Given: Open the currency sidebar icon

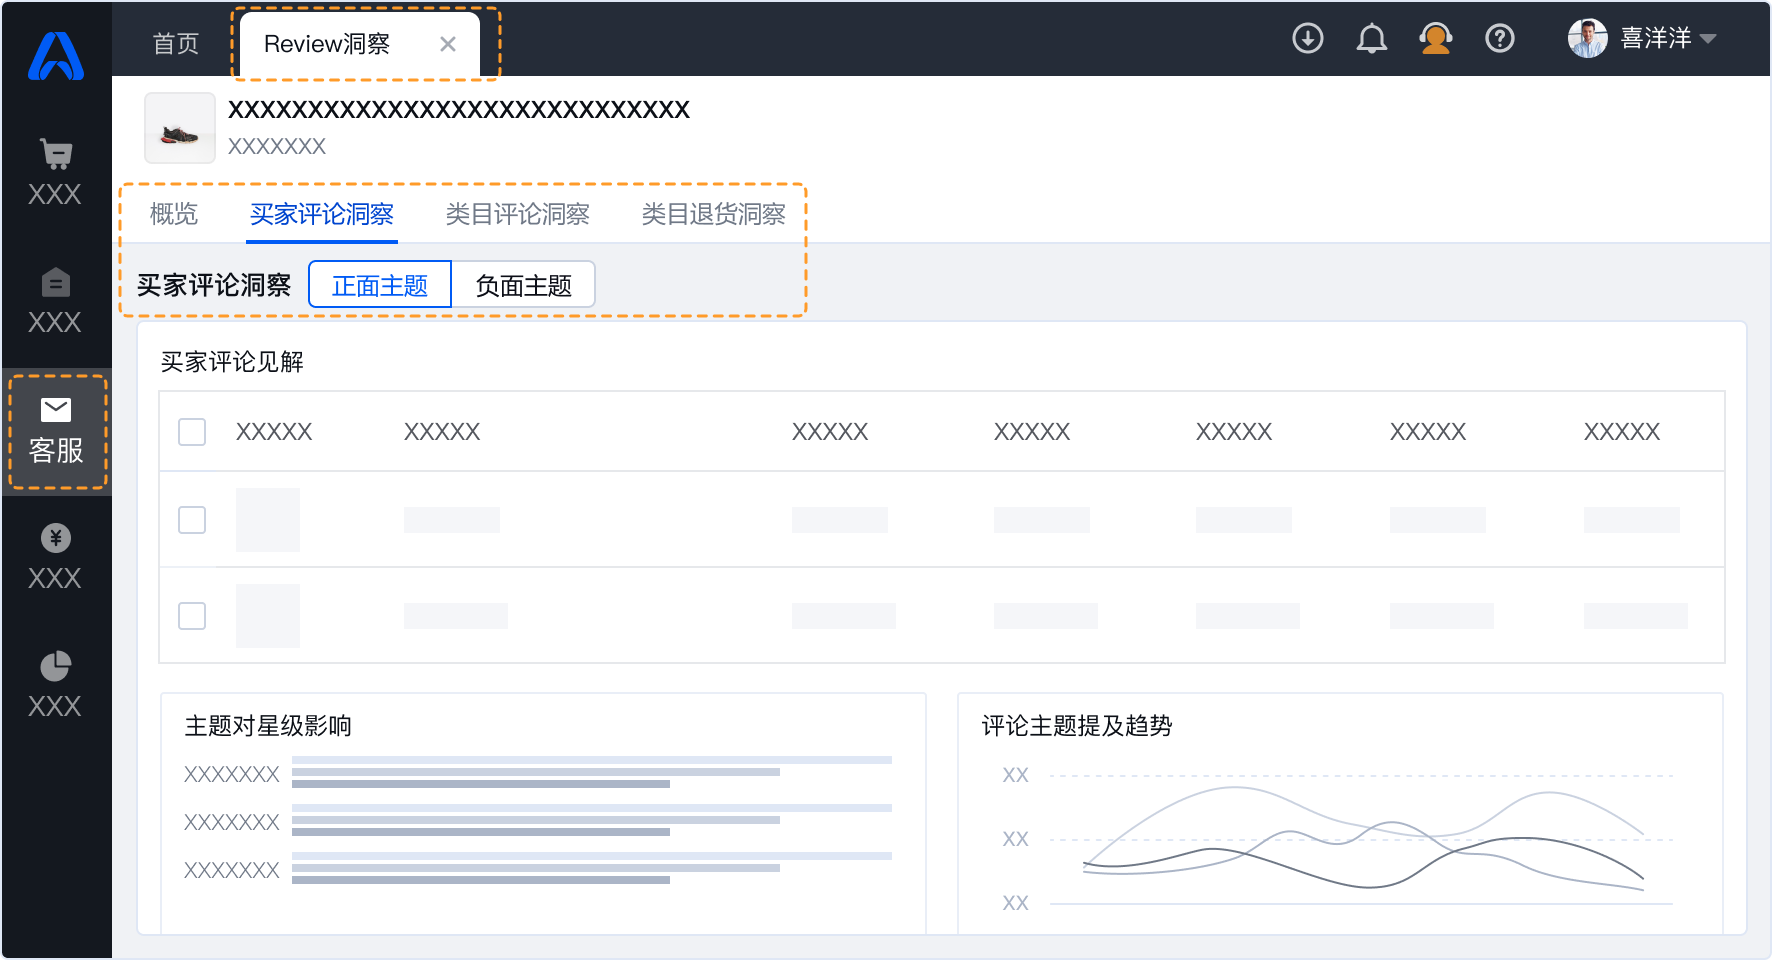Looking at the screenshot, I should tap(56, 538).
